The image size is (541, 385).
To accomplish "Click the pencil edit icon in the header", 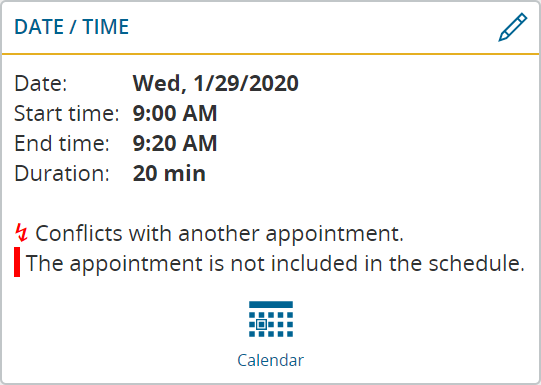I will coord(513,27).
